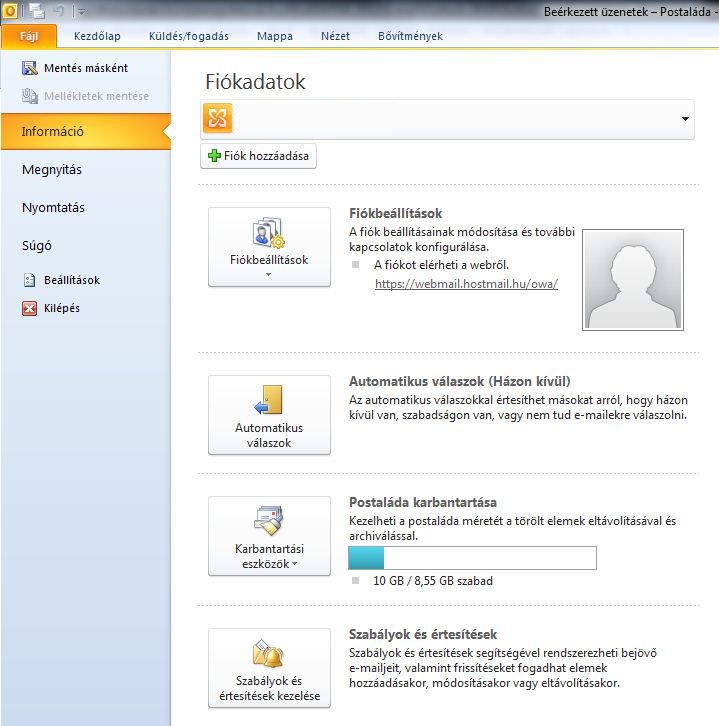Switch to the Kezdőlap ribbon tab
This screenshot has width=719, height=726.
[x=97, y=36]
